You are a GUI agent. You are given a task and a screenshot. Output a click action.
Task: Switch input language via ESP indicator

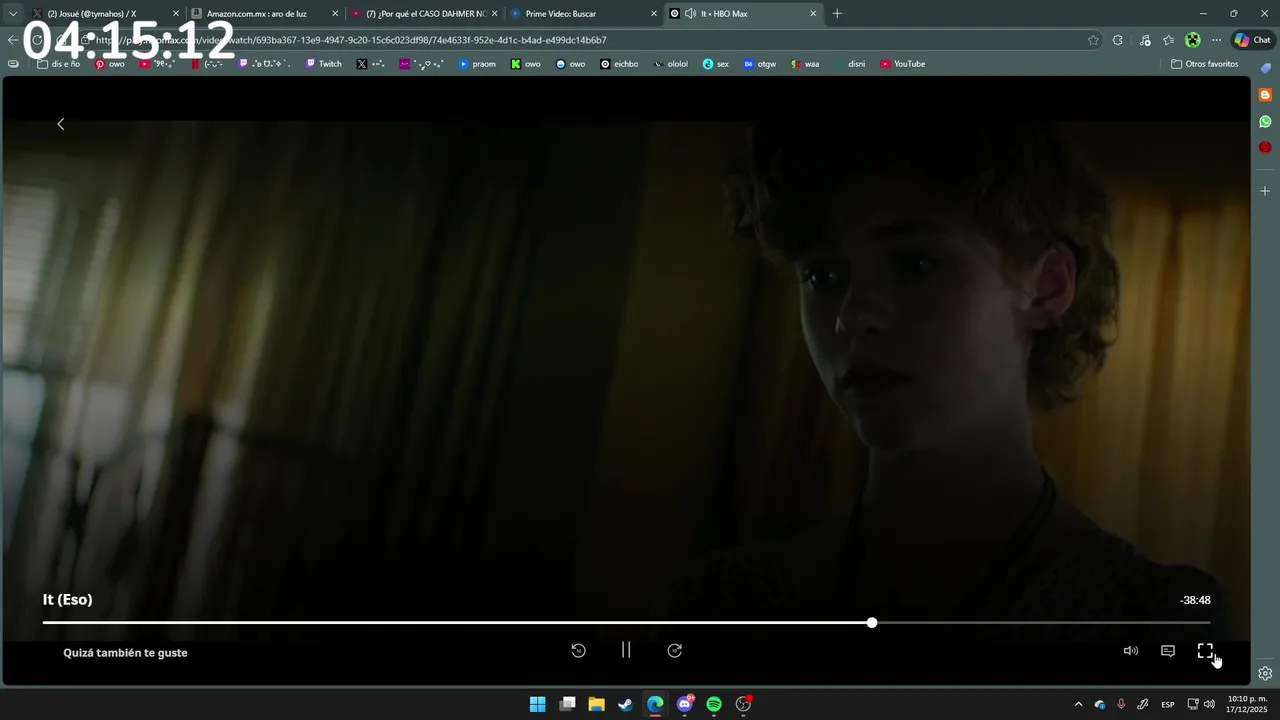[1168, 705]
